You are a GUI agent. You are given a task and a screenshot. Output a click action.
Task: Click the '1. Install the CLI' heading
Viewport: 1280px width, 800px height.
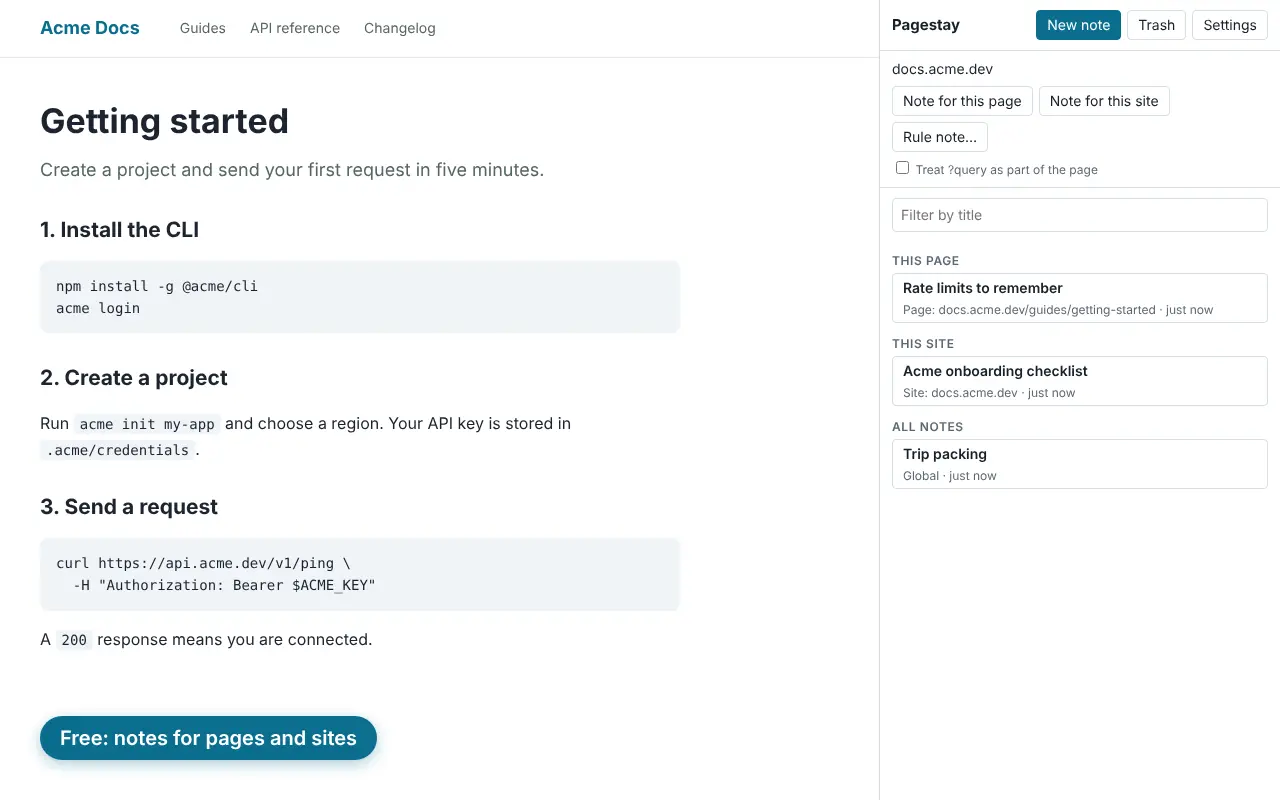(x=120, y=230)
